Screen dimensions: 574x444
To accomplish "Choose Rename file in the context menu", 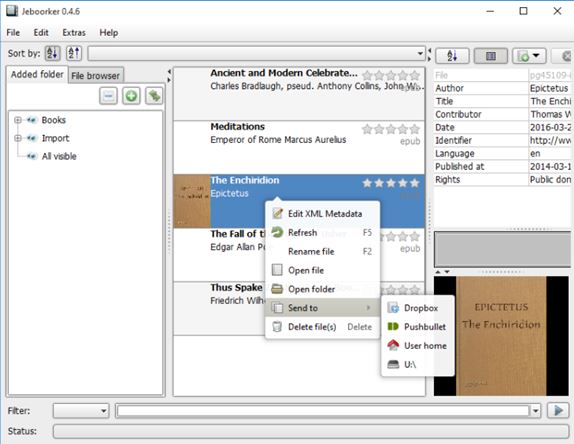I will click(322, 251).
